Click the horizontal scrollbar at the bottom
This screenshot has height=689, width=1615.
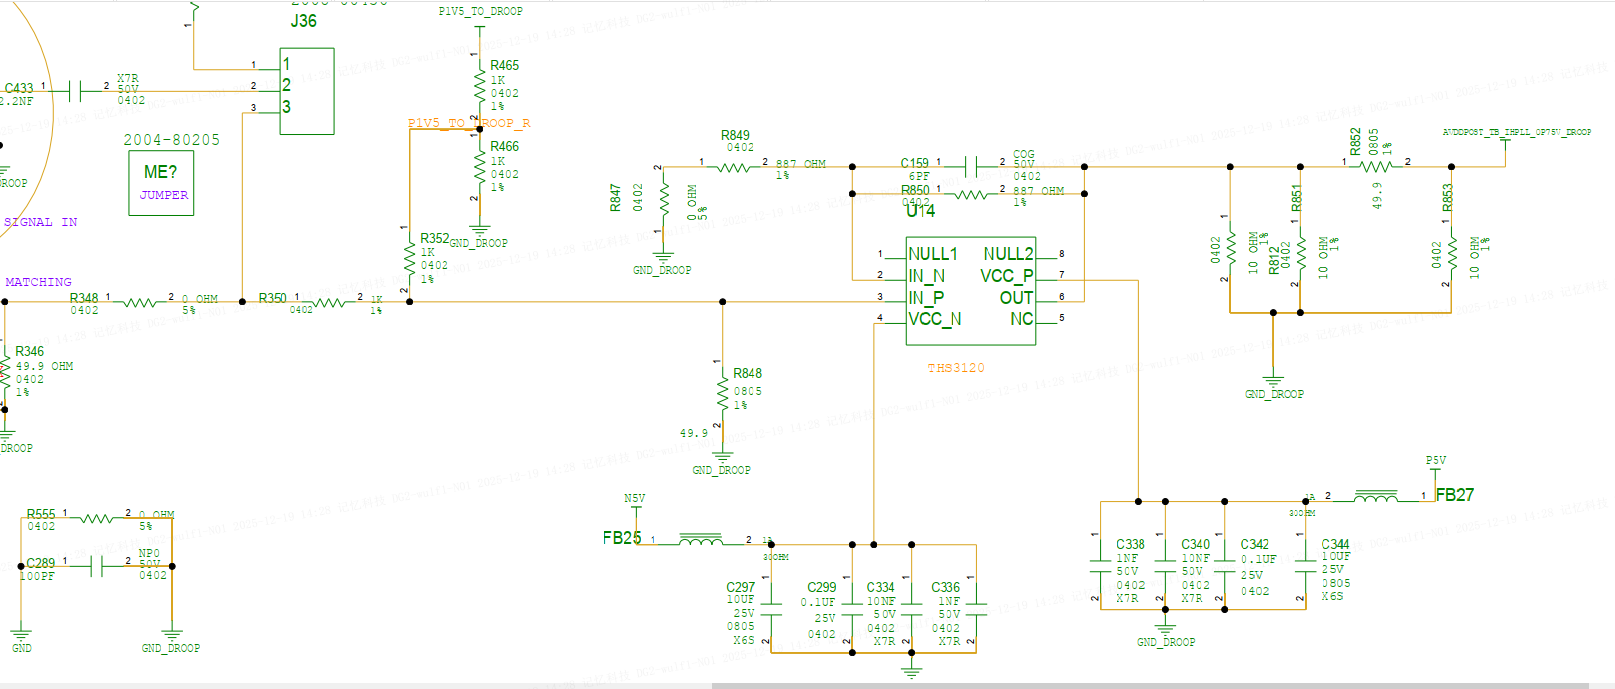tap(1150, 686)
